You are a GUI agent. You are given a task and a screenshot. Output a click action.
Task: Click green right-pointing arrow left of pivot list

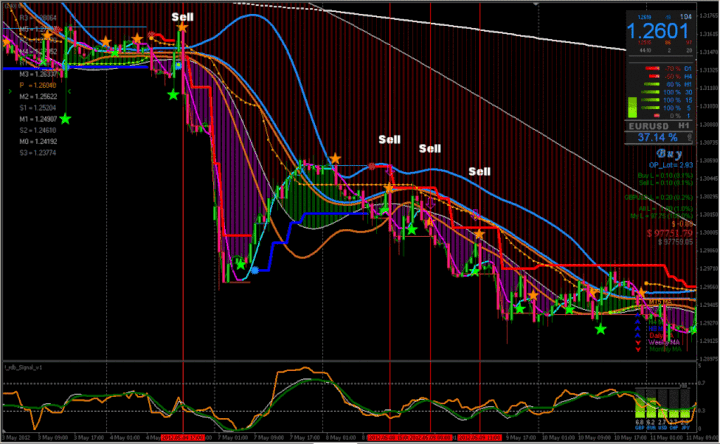click(10, 91)
